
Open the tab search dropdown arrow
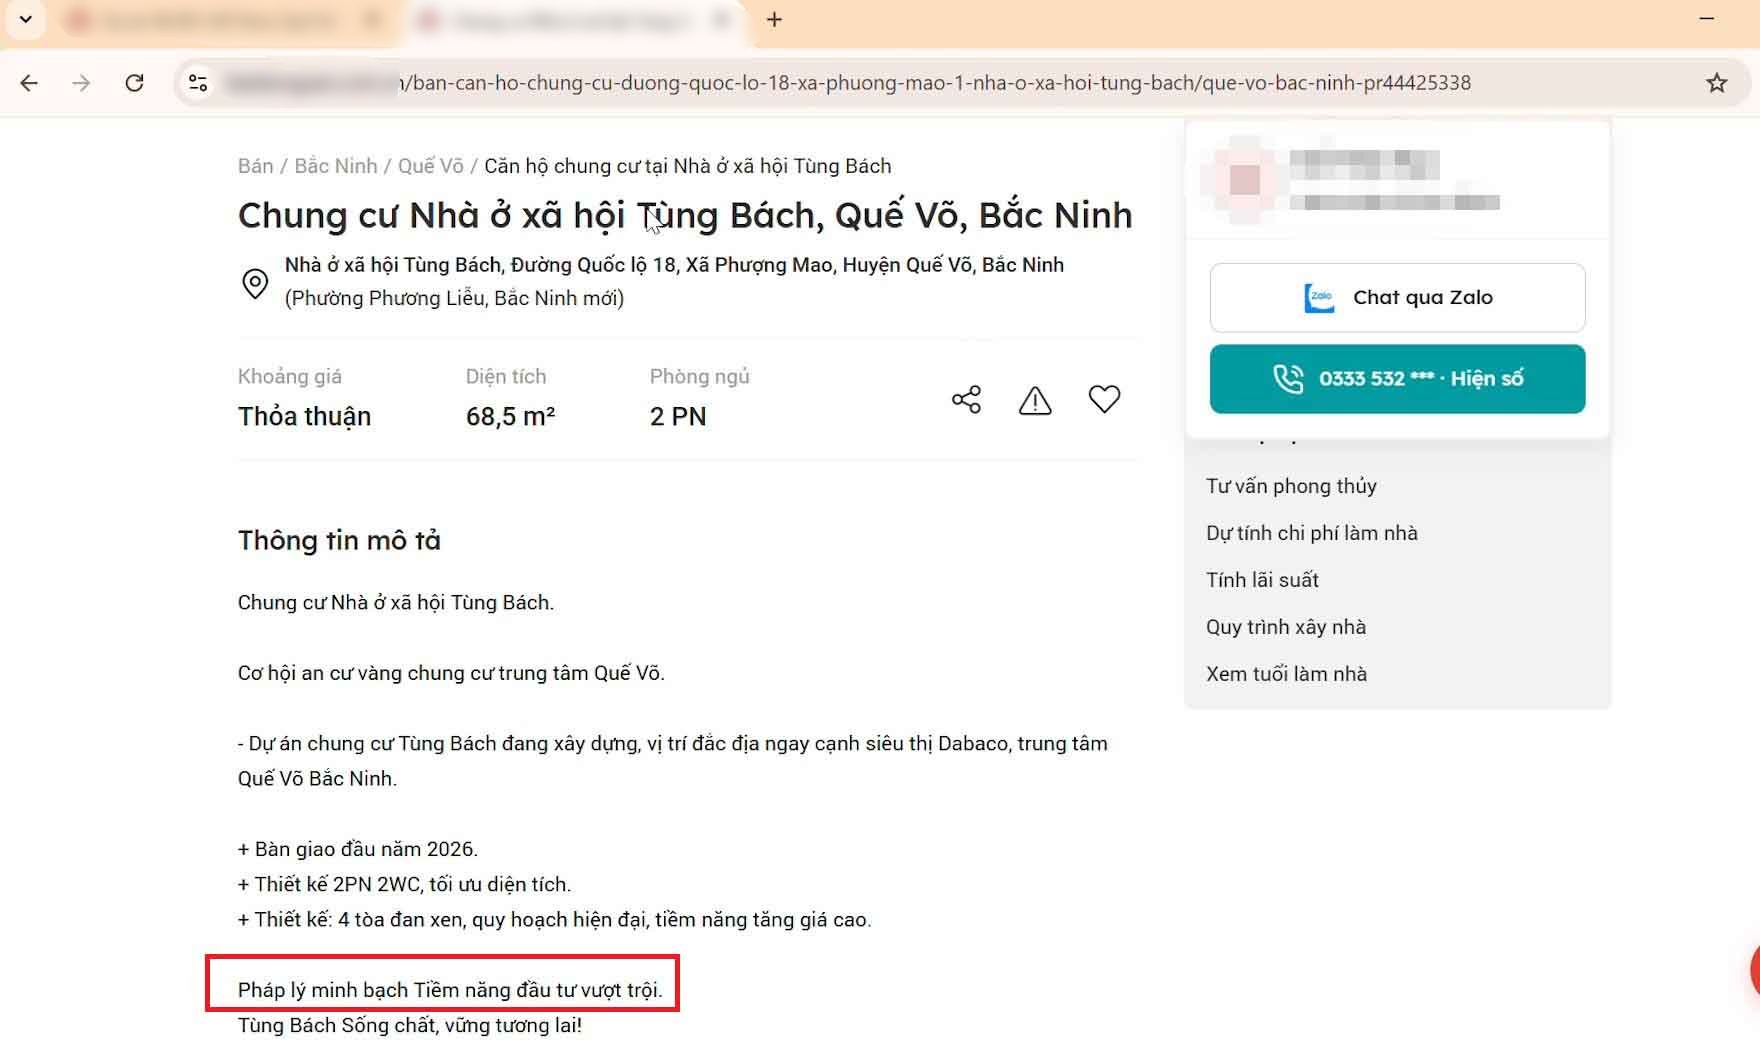pos(26,19)
